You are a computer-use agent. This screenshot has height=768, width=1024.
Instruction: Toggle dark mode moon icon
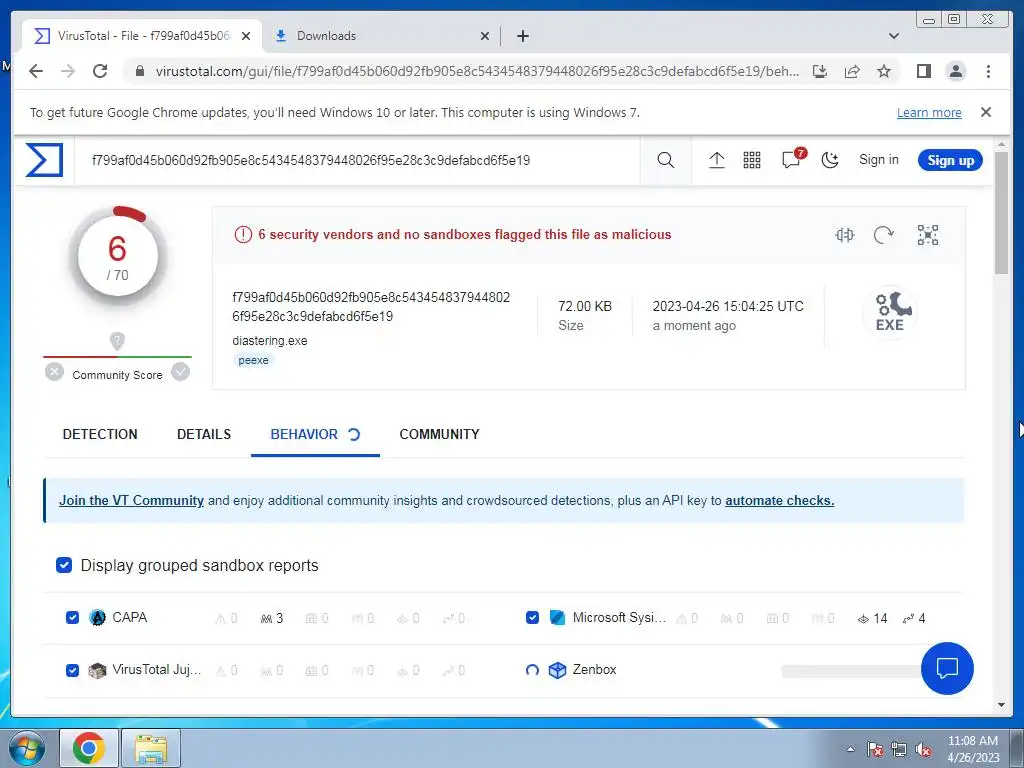pos(829,160)
